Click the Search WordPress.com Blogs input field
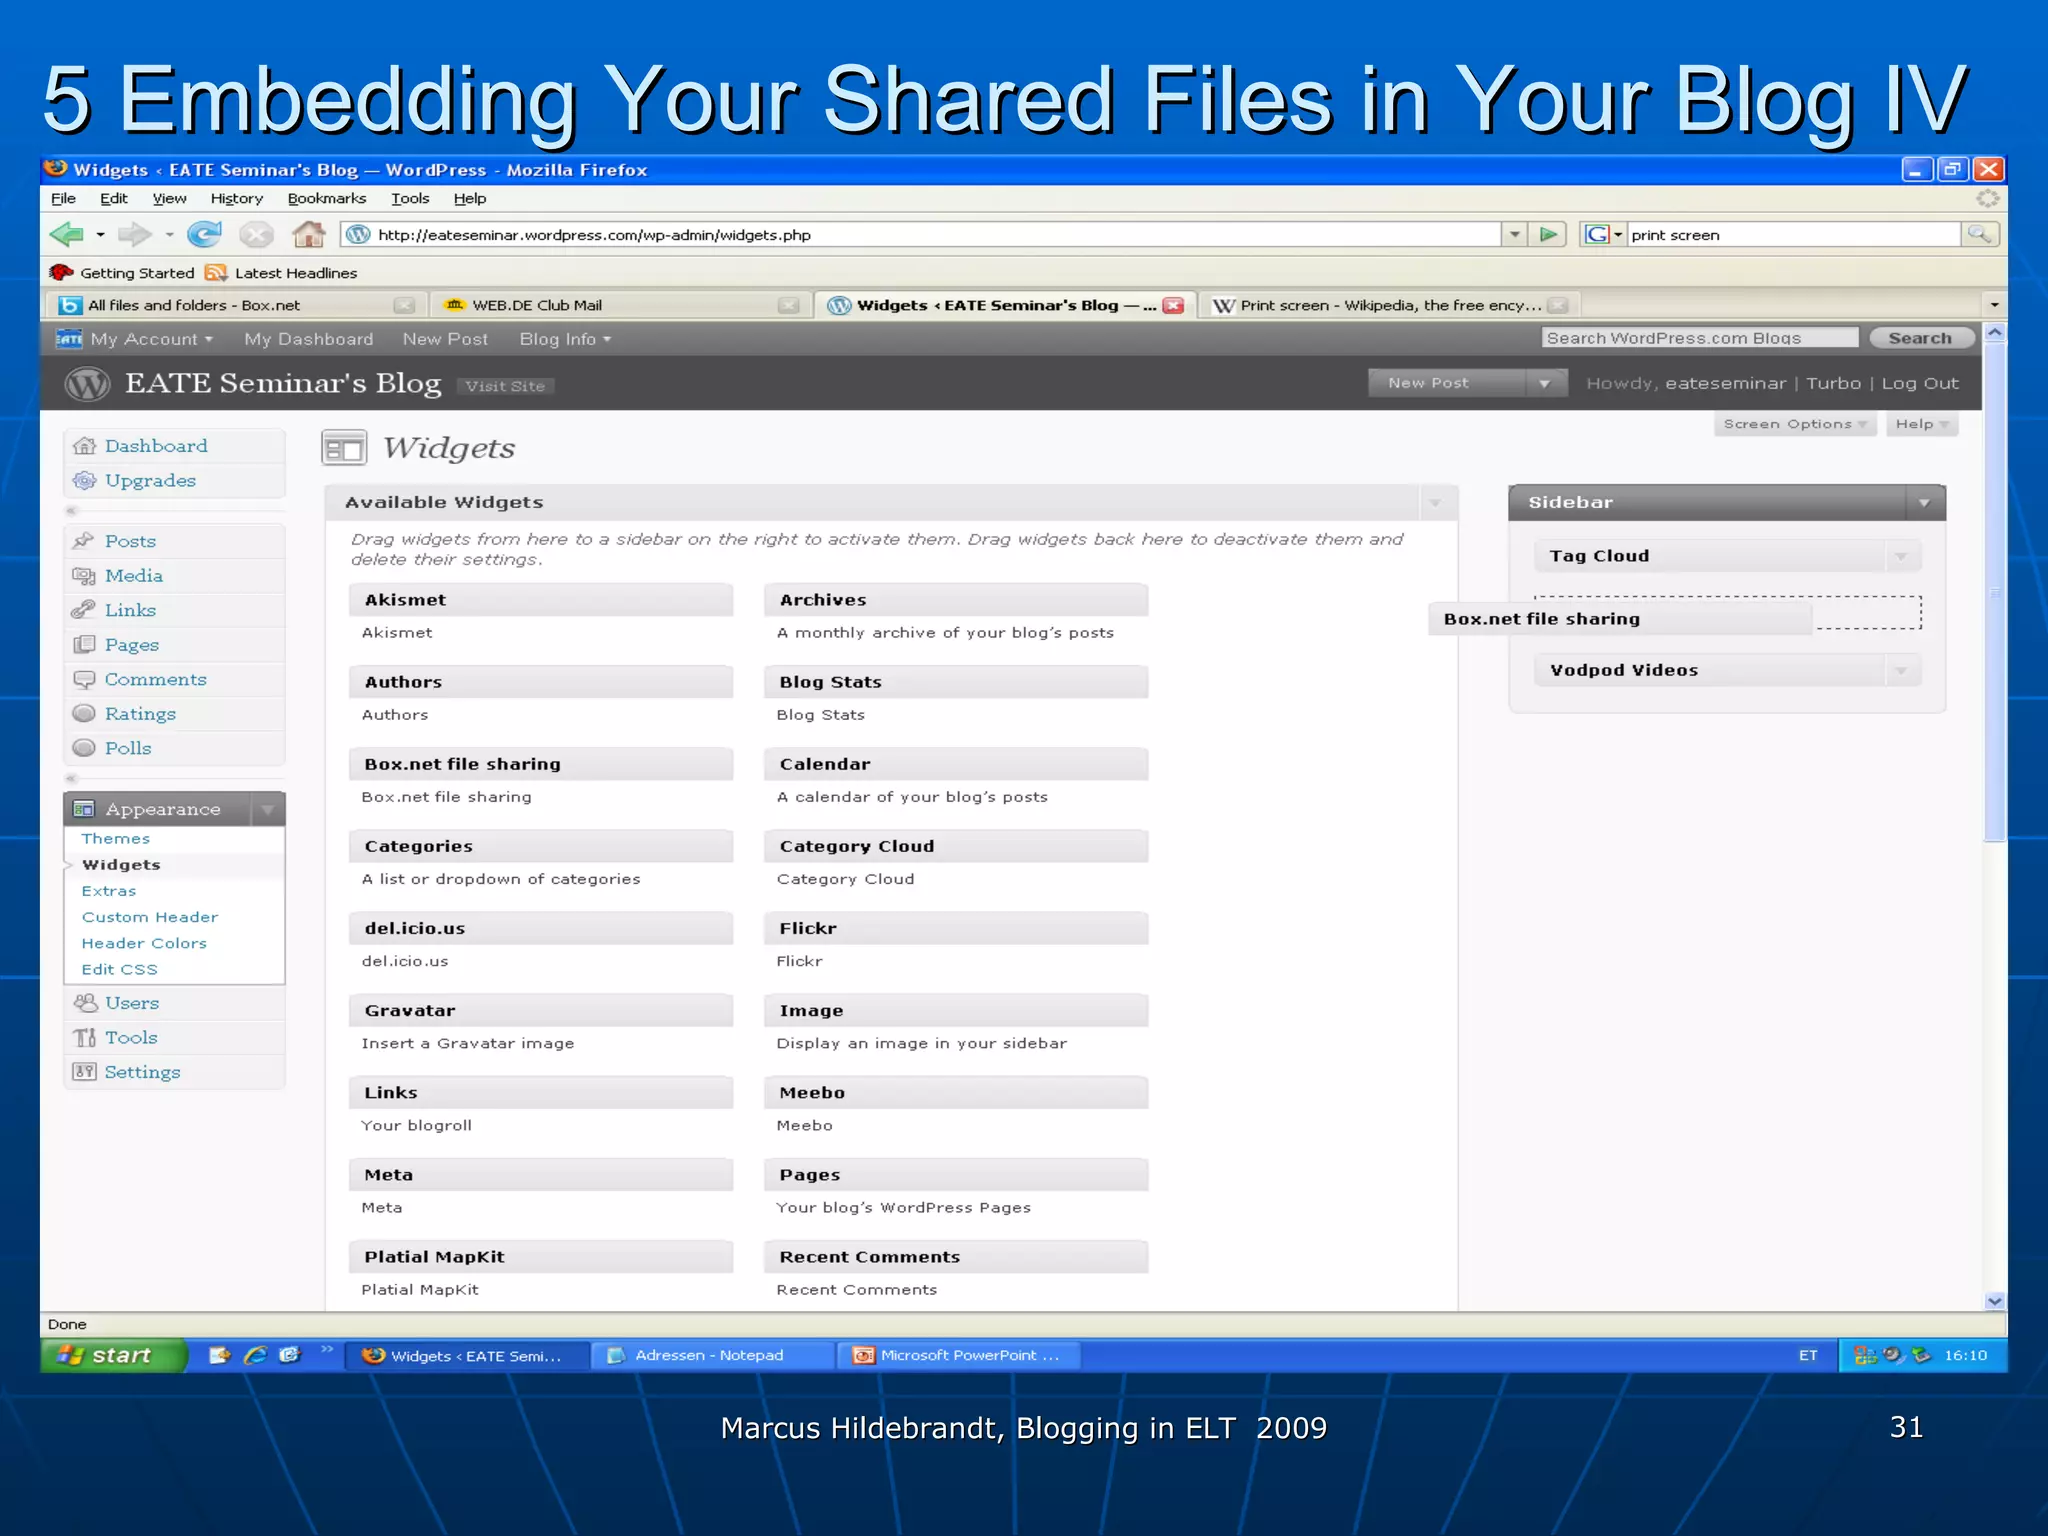 coord(1699,338)
